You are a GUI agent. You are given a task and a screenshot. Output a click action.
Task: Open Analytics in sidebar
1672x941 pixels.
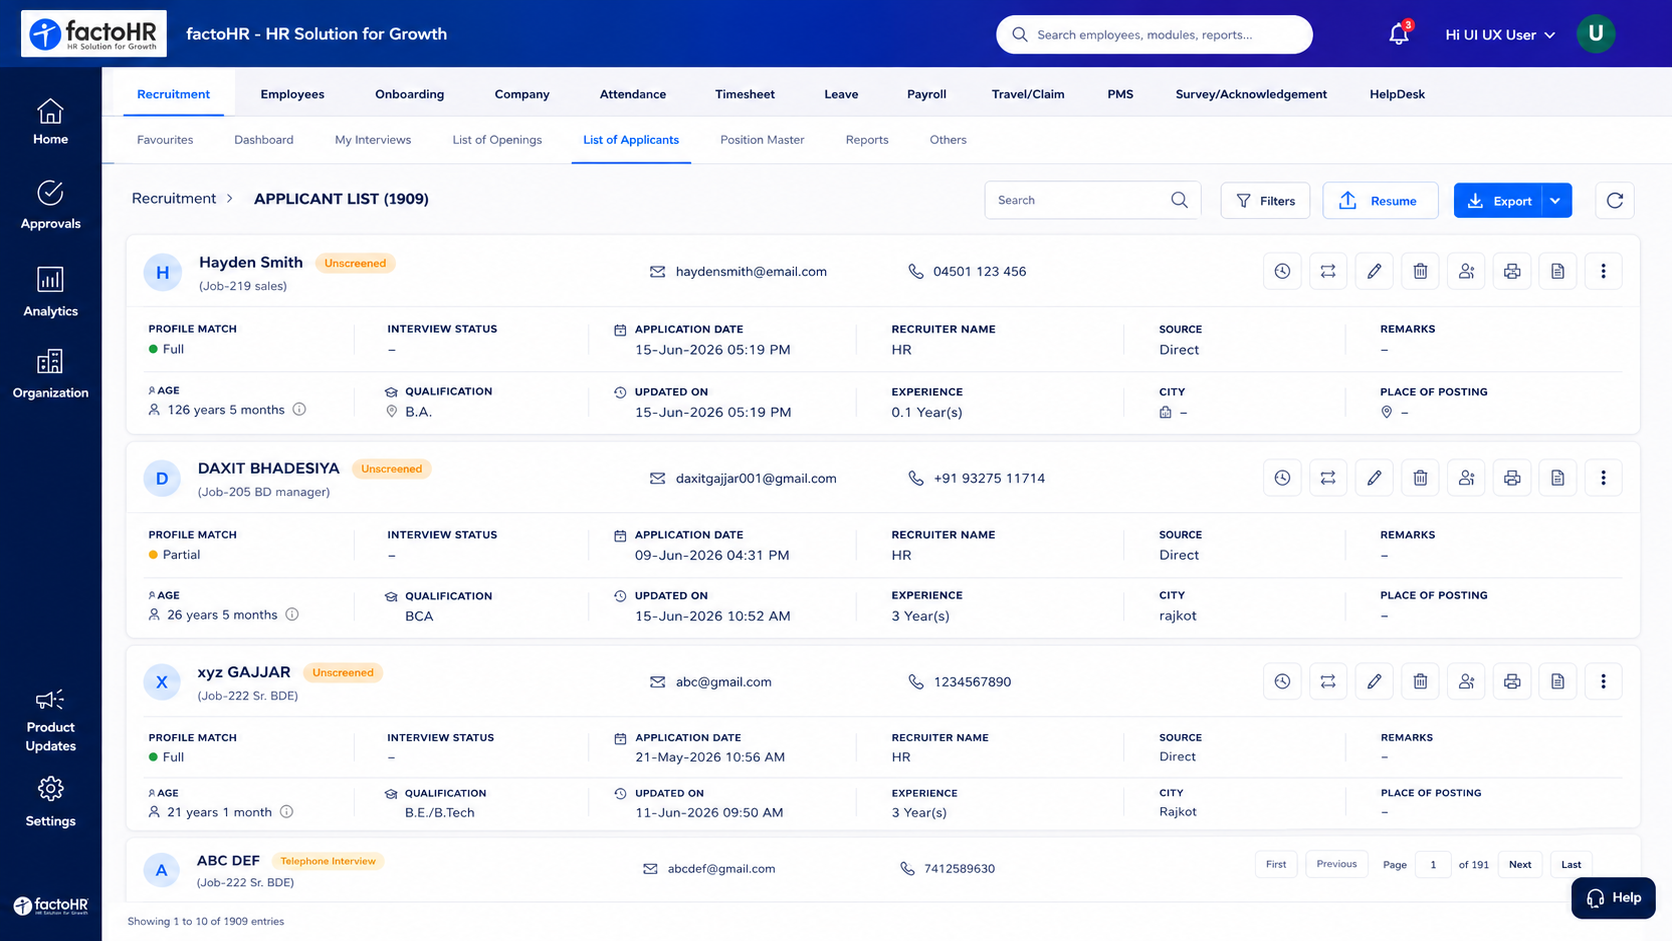[x=50, y=292]
